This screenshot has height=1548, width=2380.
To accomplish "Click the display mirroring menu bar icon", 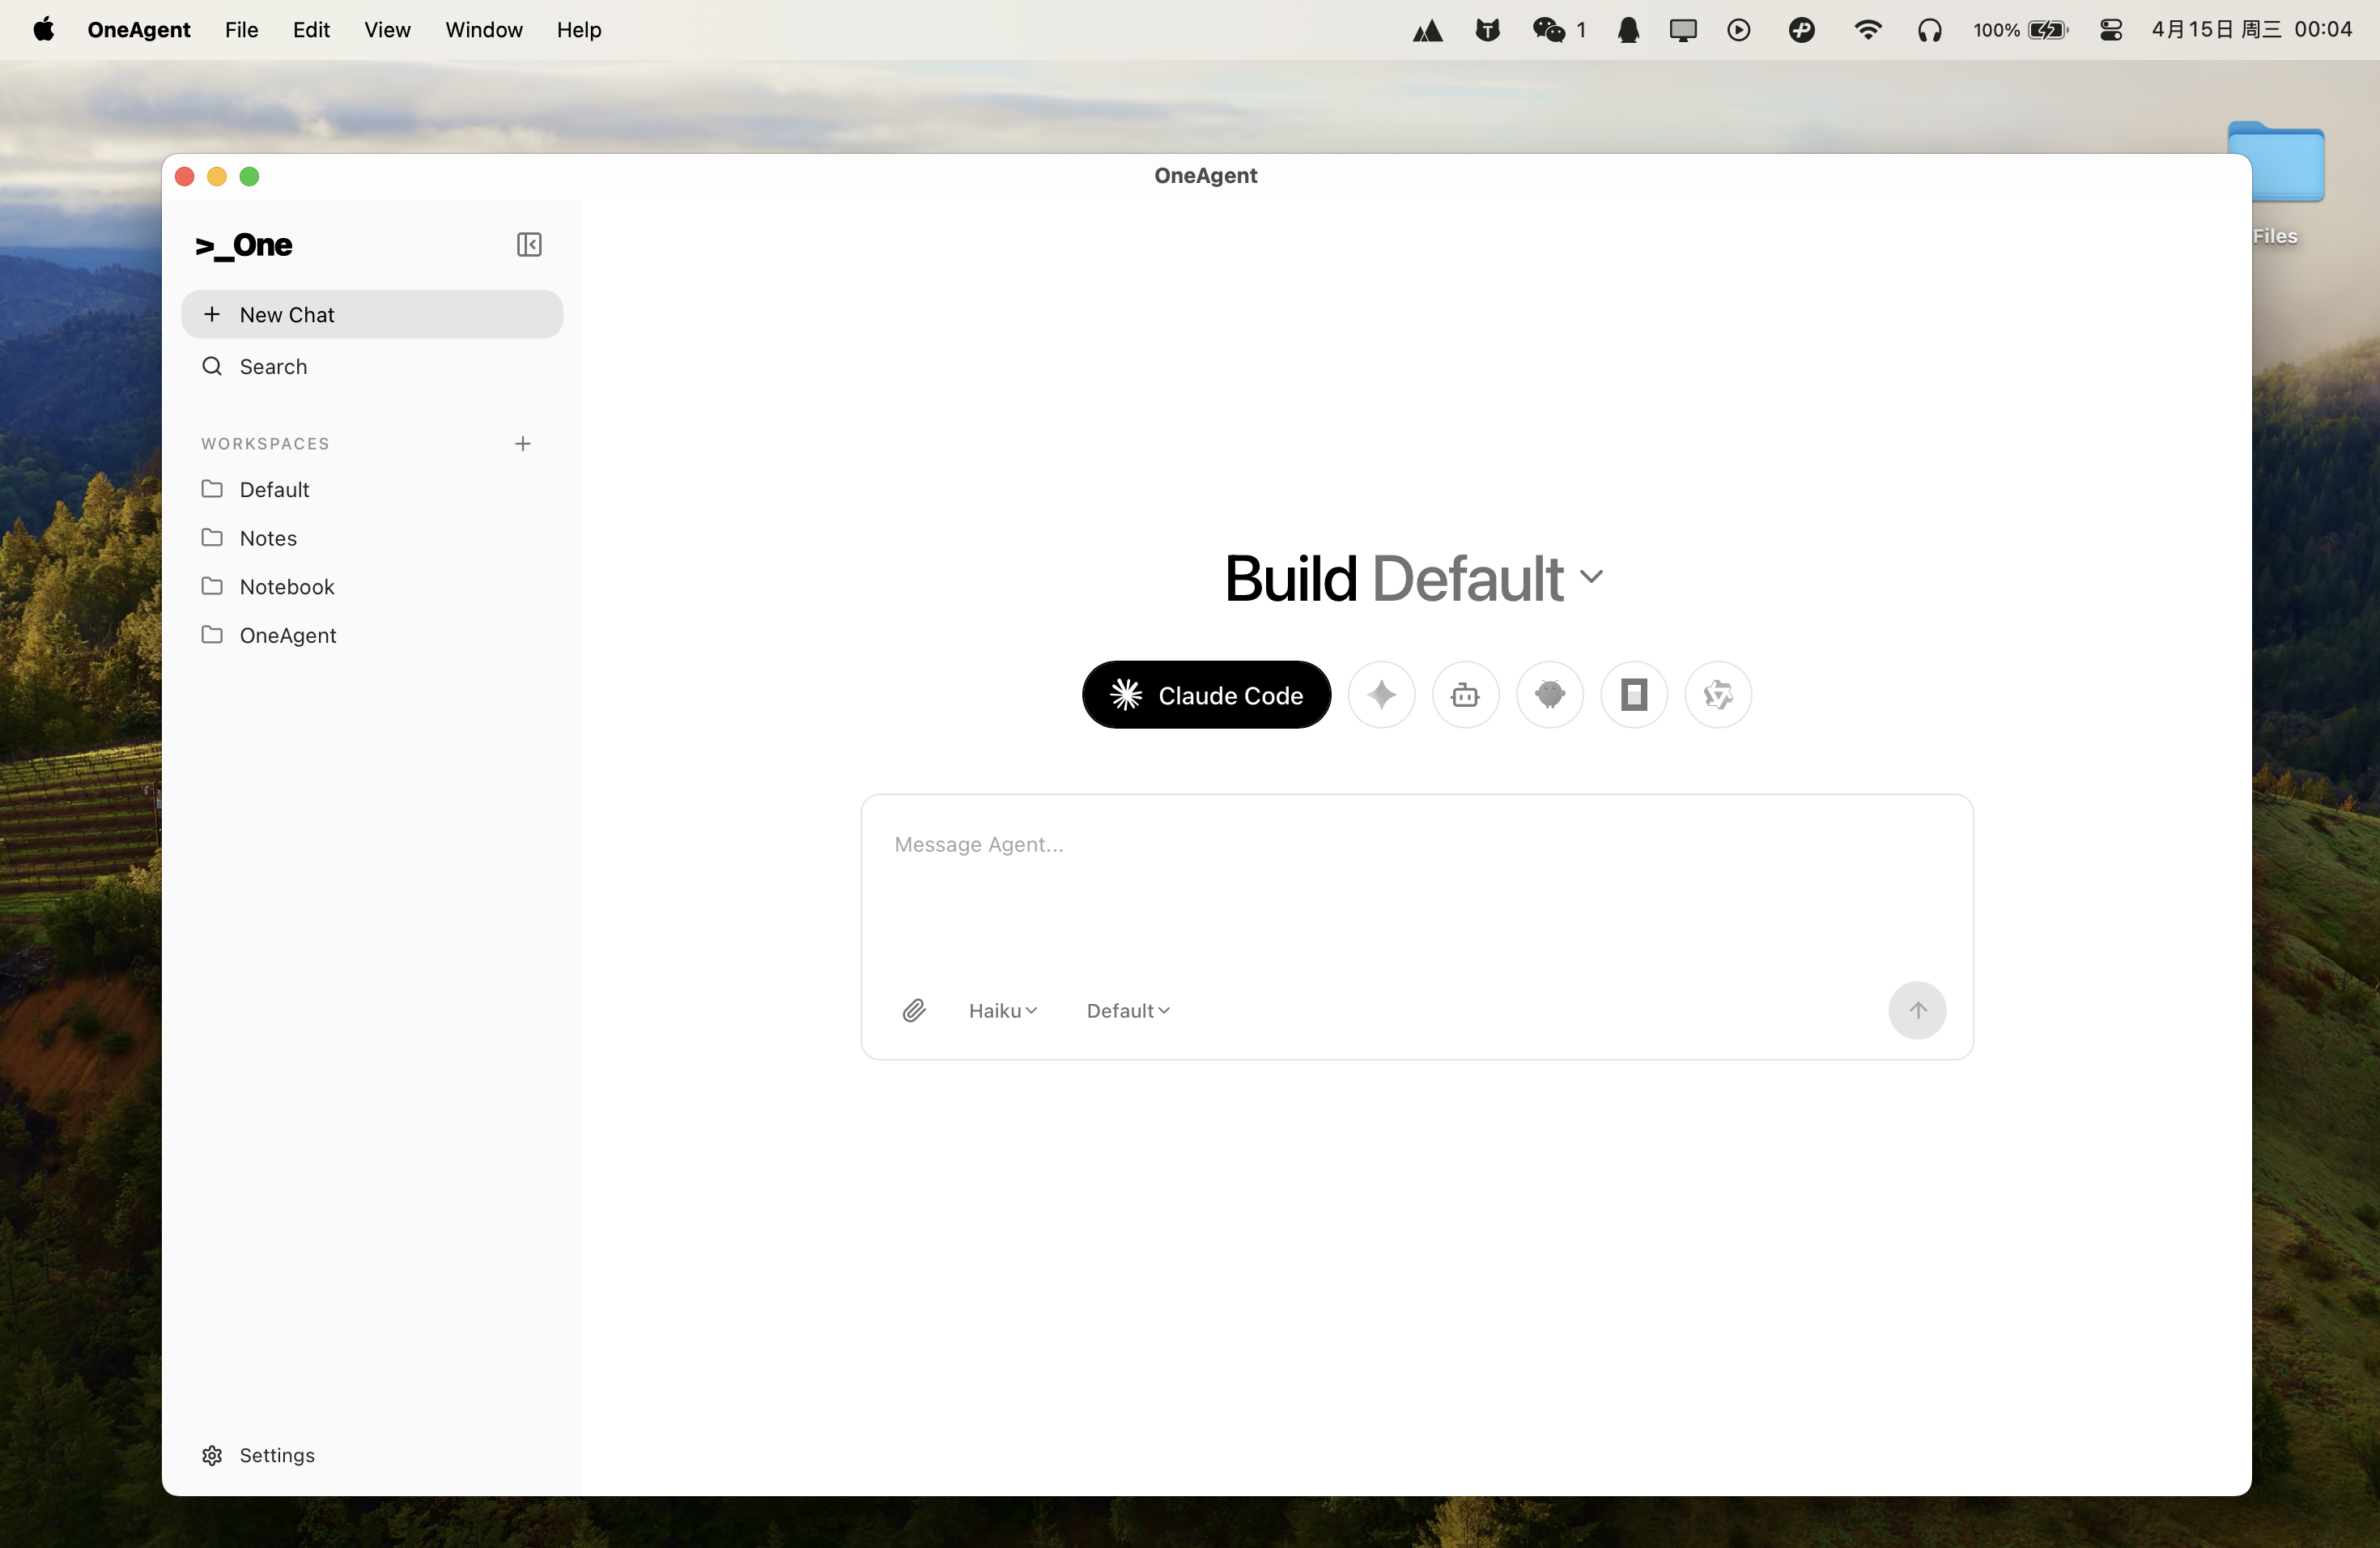I will point(1683,30).
